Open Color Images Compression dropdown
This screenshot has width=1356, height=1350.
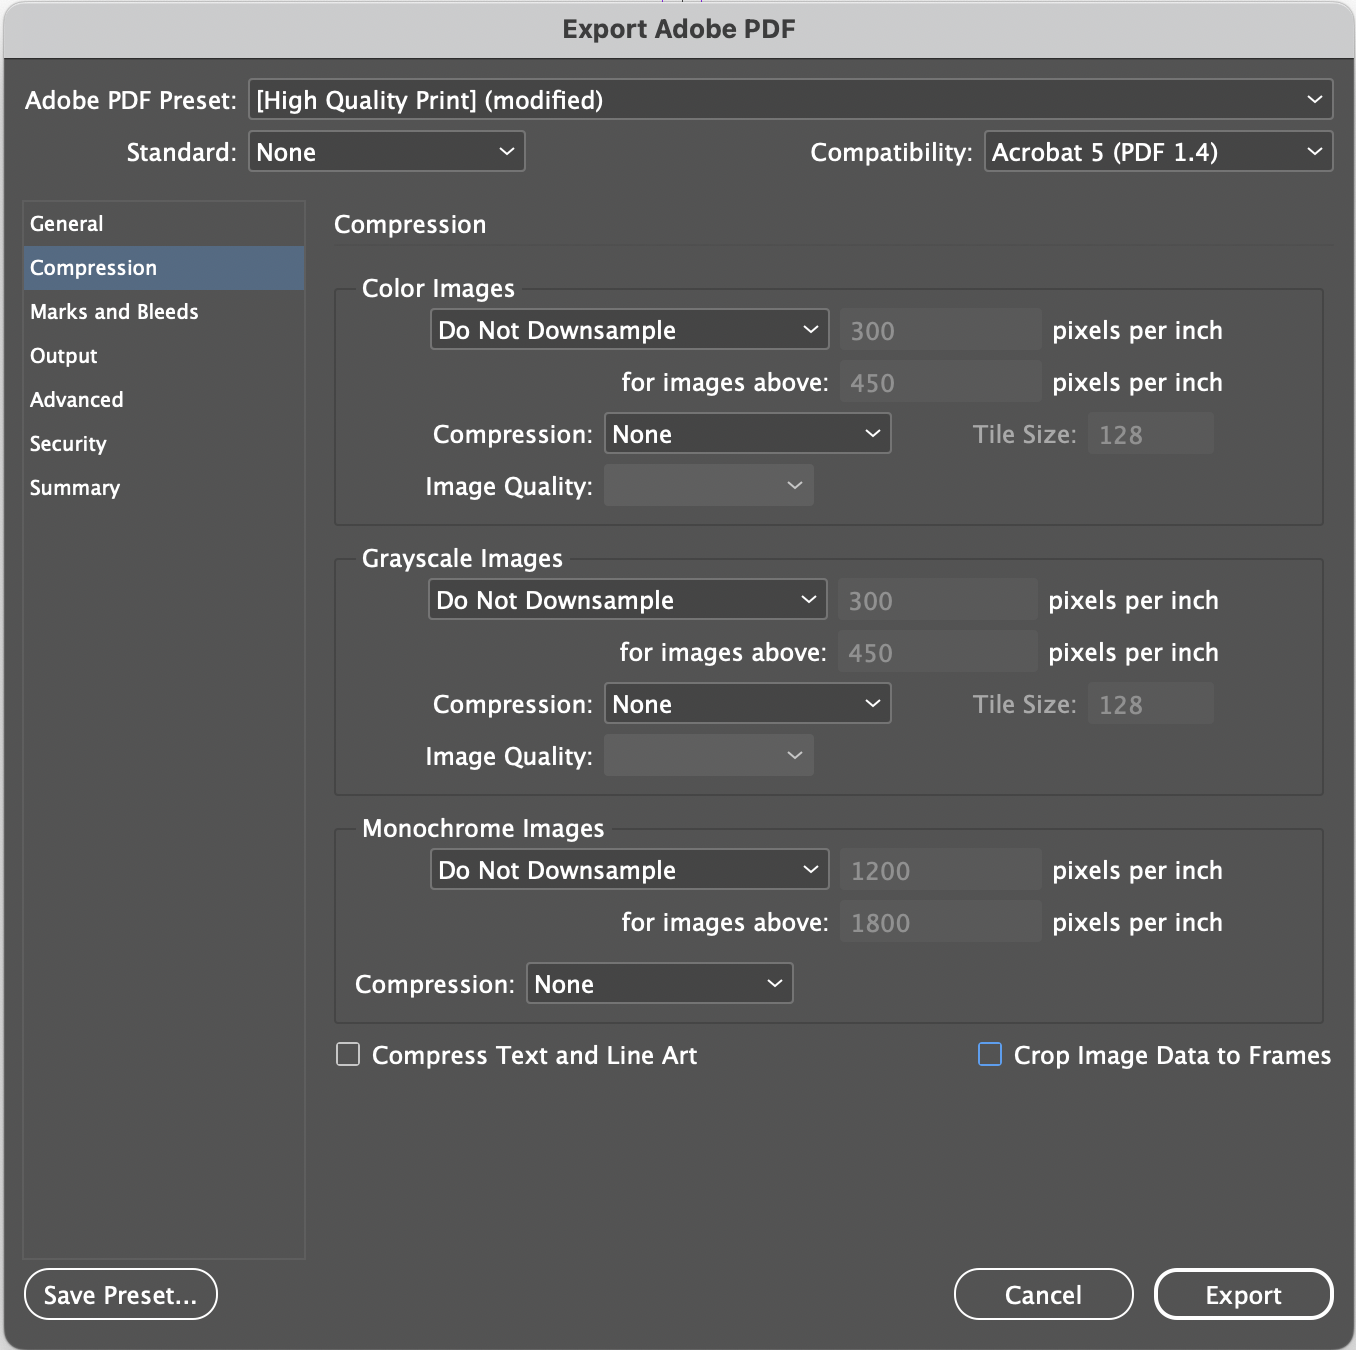coord(747,434)
